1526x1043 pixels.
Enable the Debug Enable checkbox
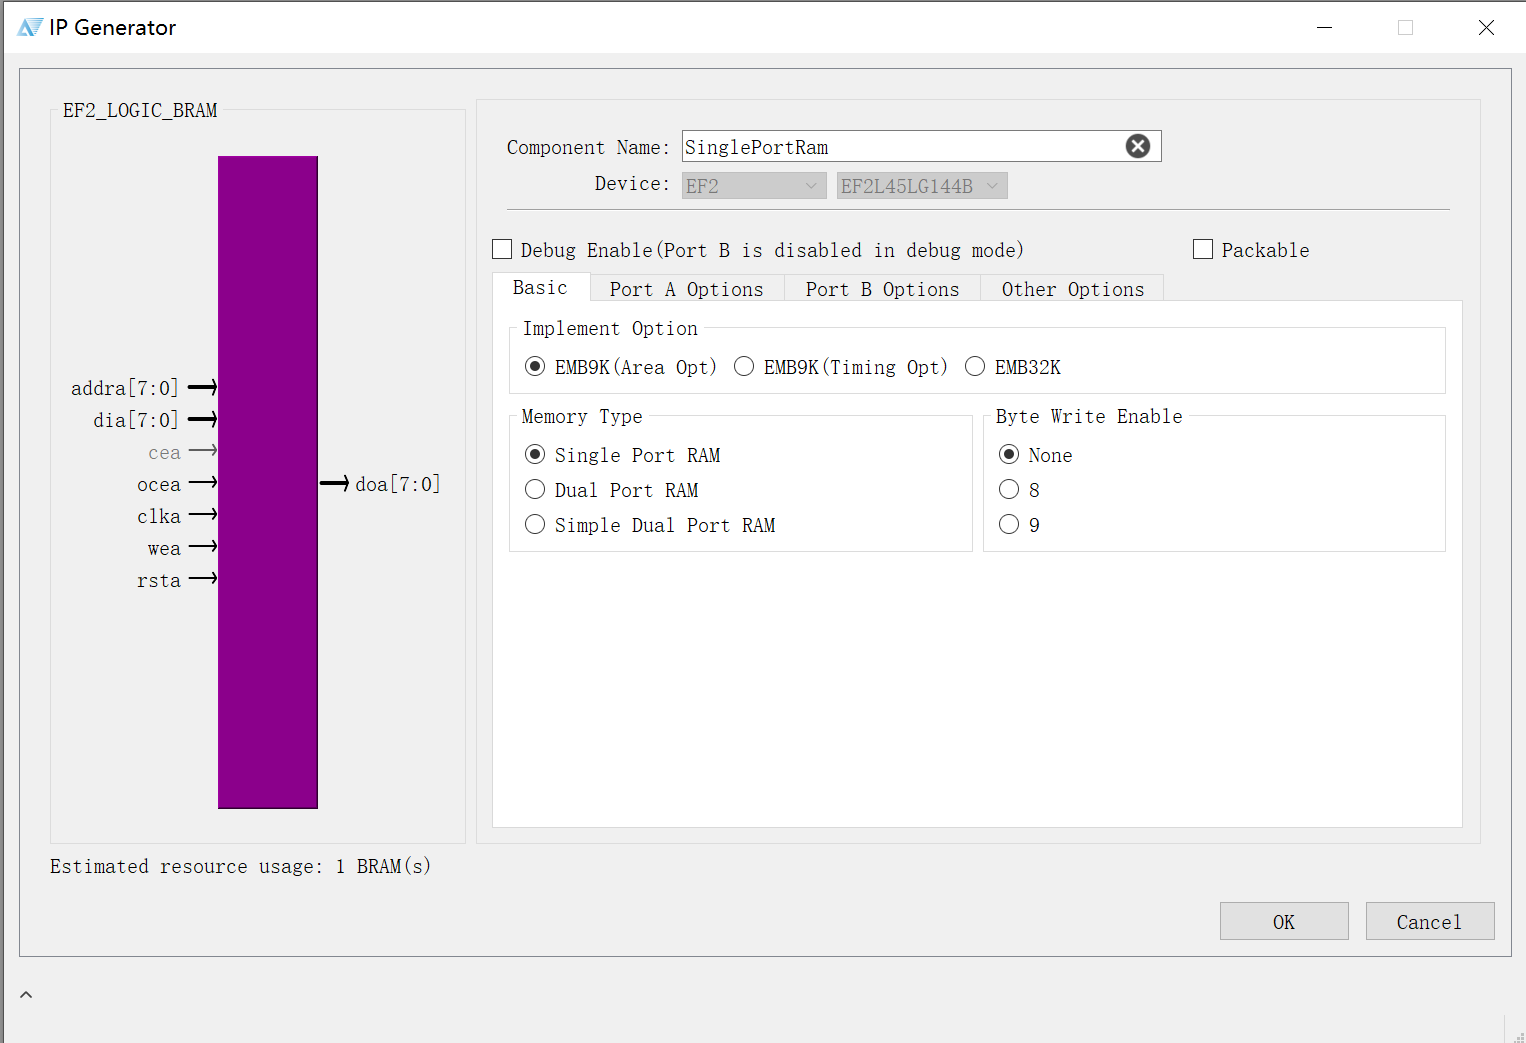point(503,249)
